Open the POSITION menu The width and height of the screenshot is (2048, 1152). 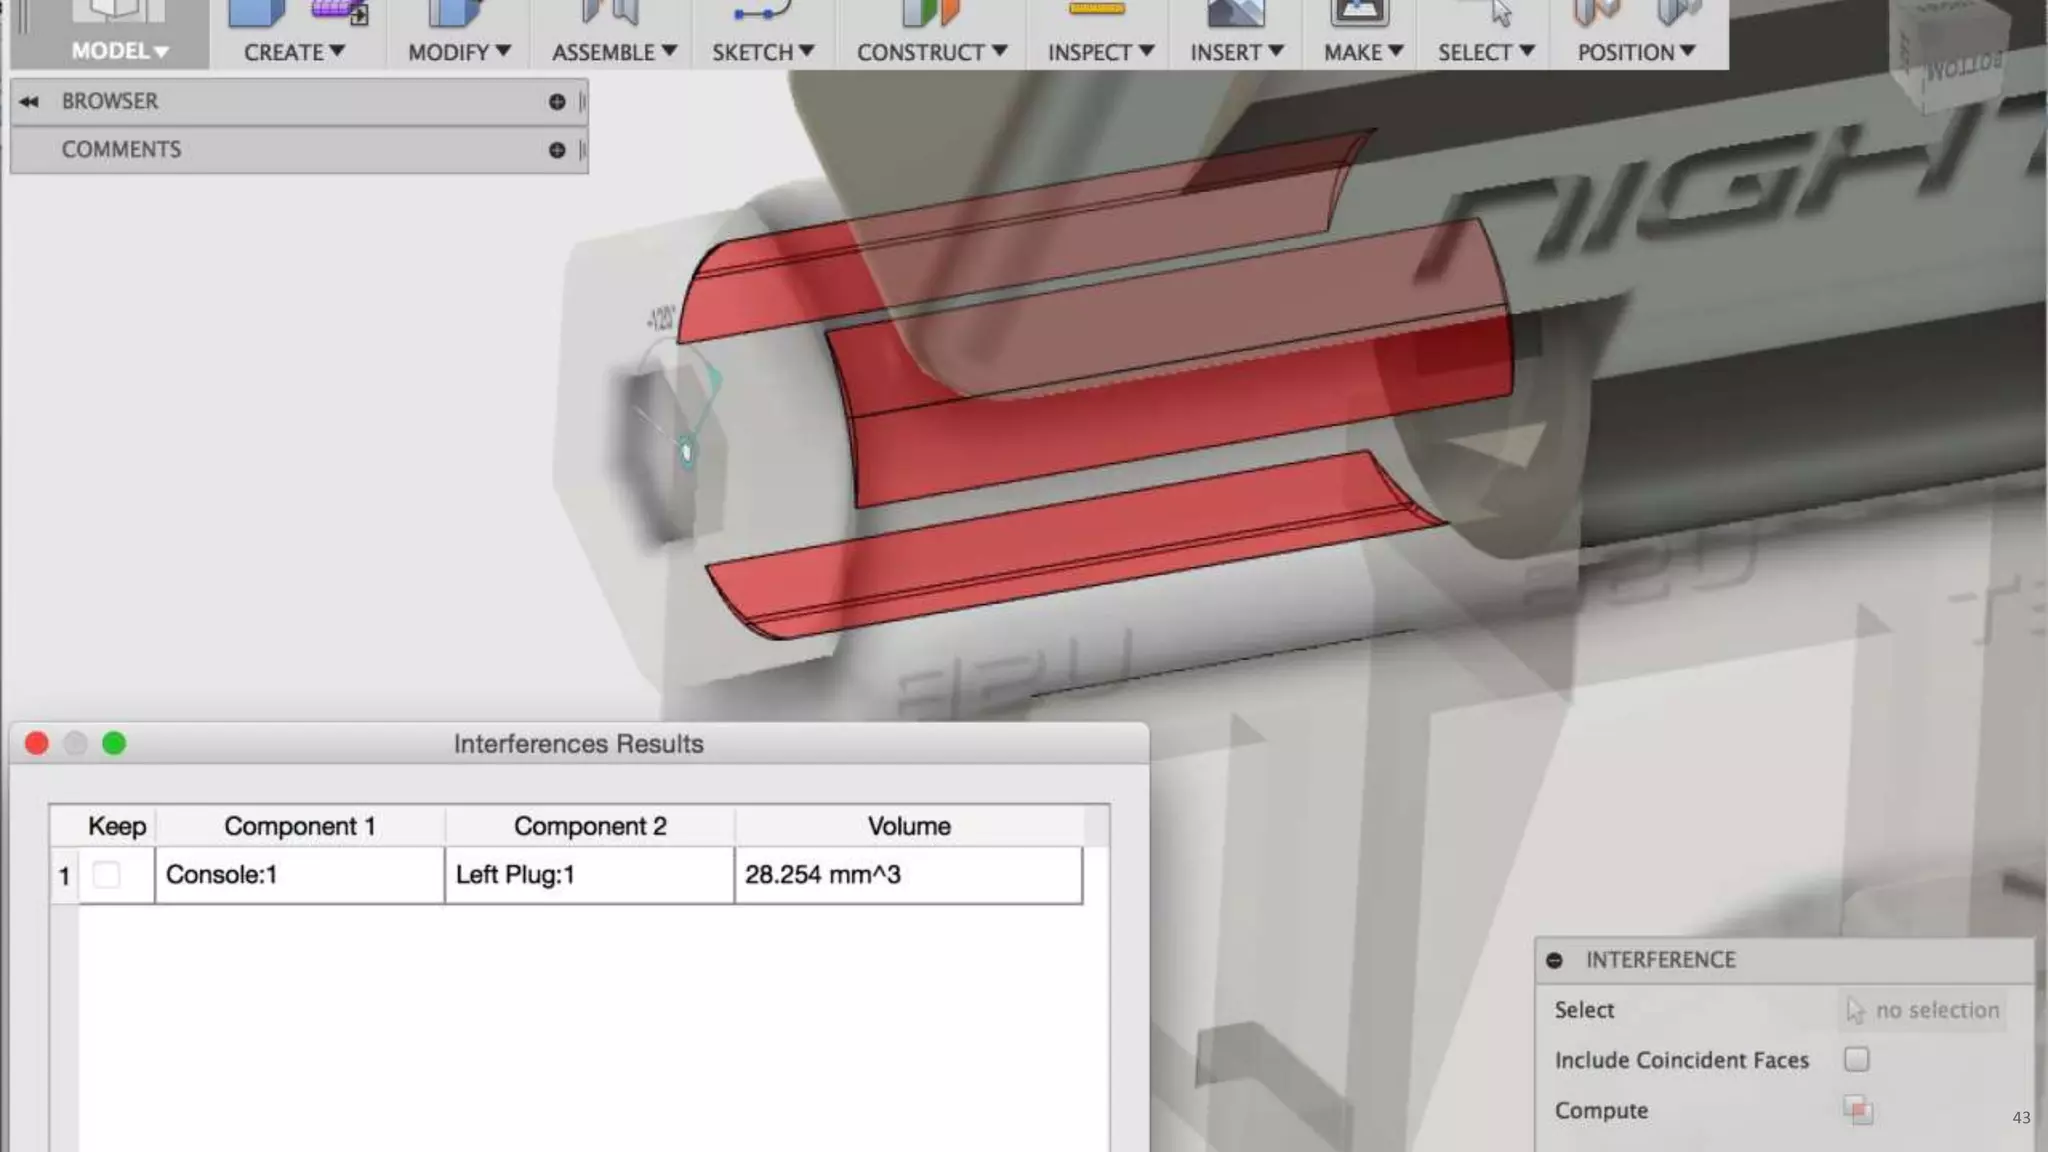tap(1636, 52)
